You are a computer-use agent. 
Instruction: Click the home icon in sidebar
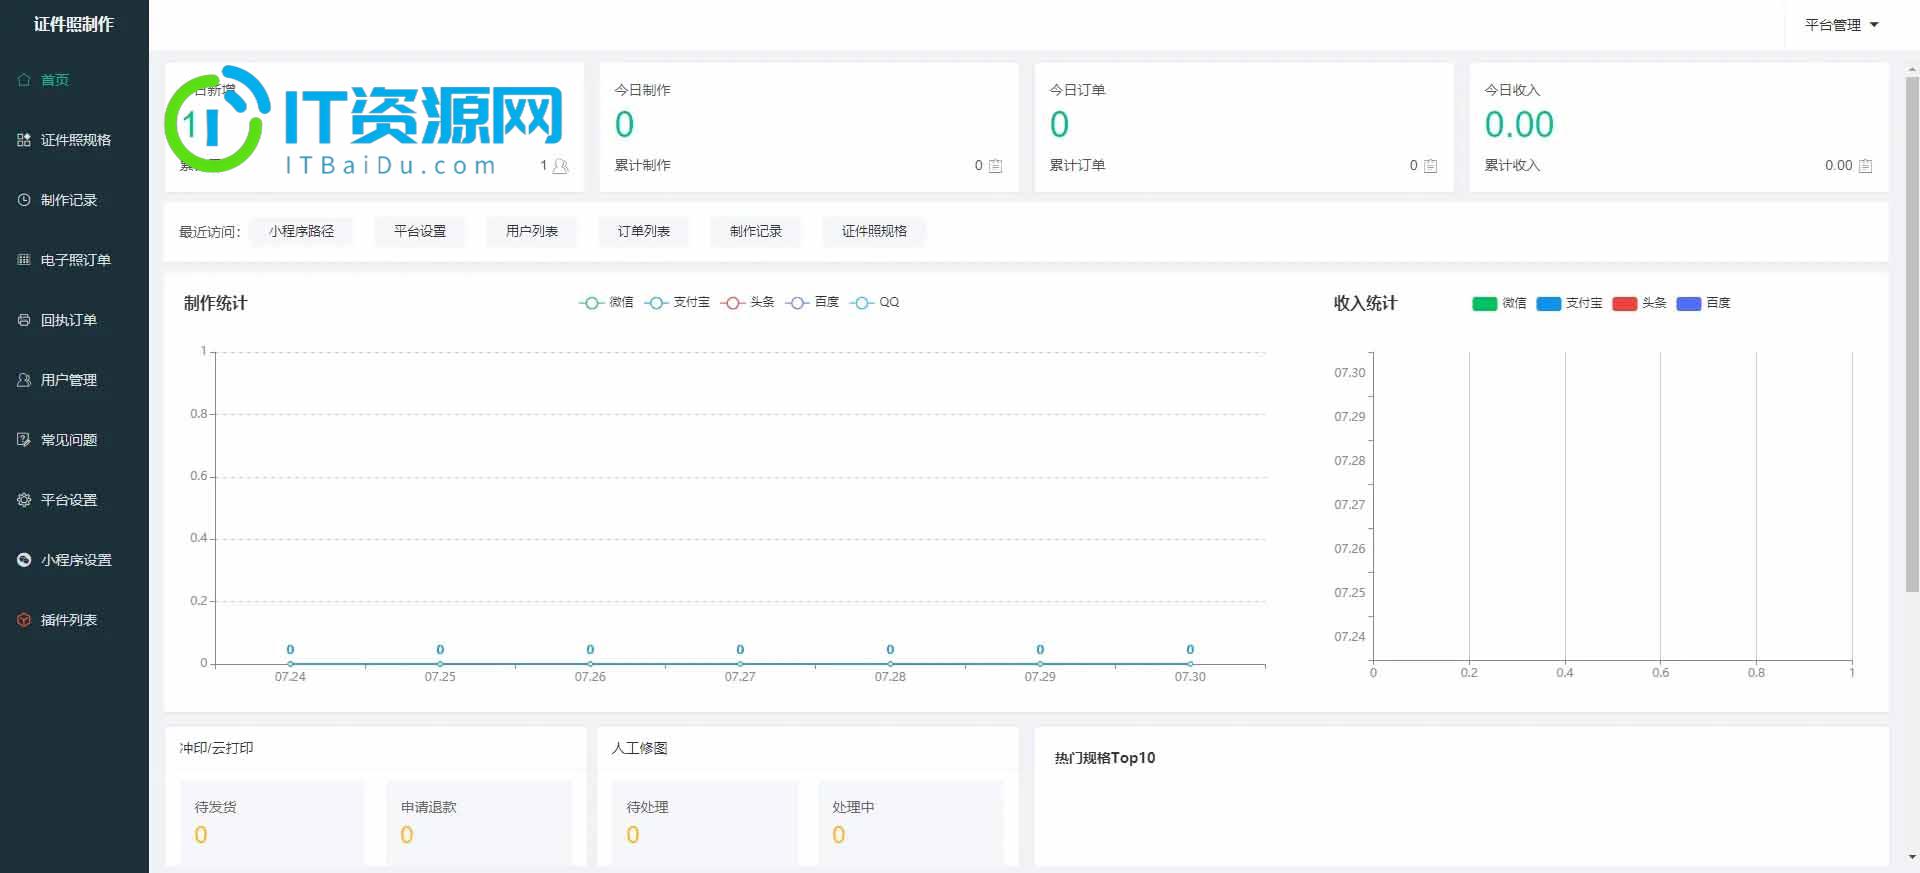point(24,80)
